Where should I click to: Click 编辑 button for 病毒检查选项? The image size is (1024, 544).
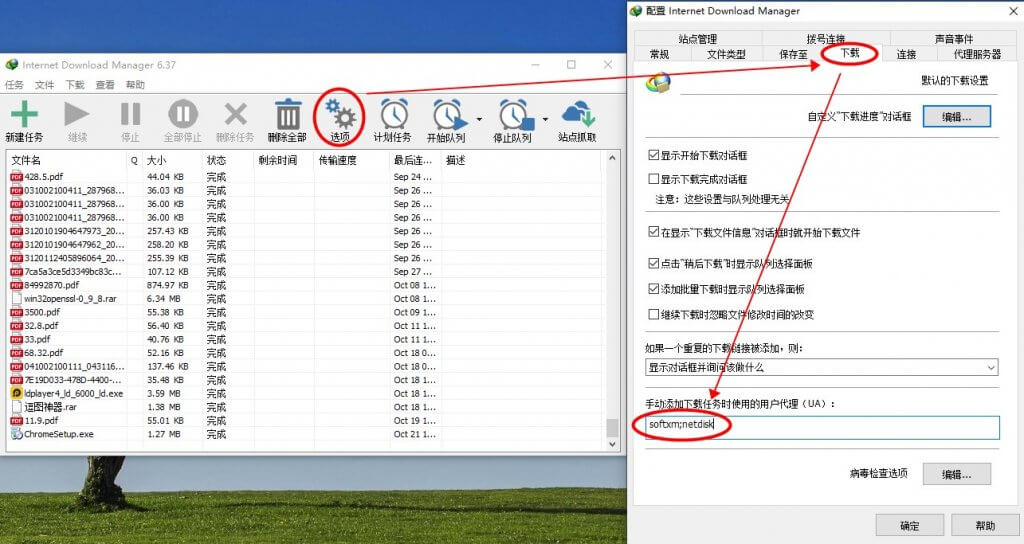pyautogui.click(x=957, y=474)
